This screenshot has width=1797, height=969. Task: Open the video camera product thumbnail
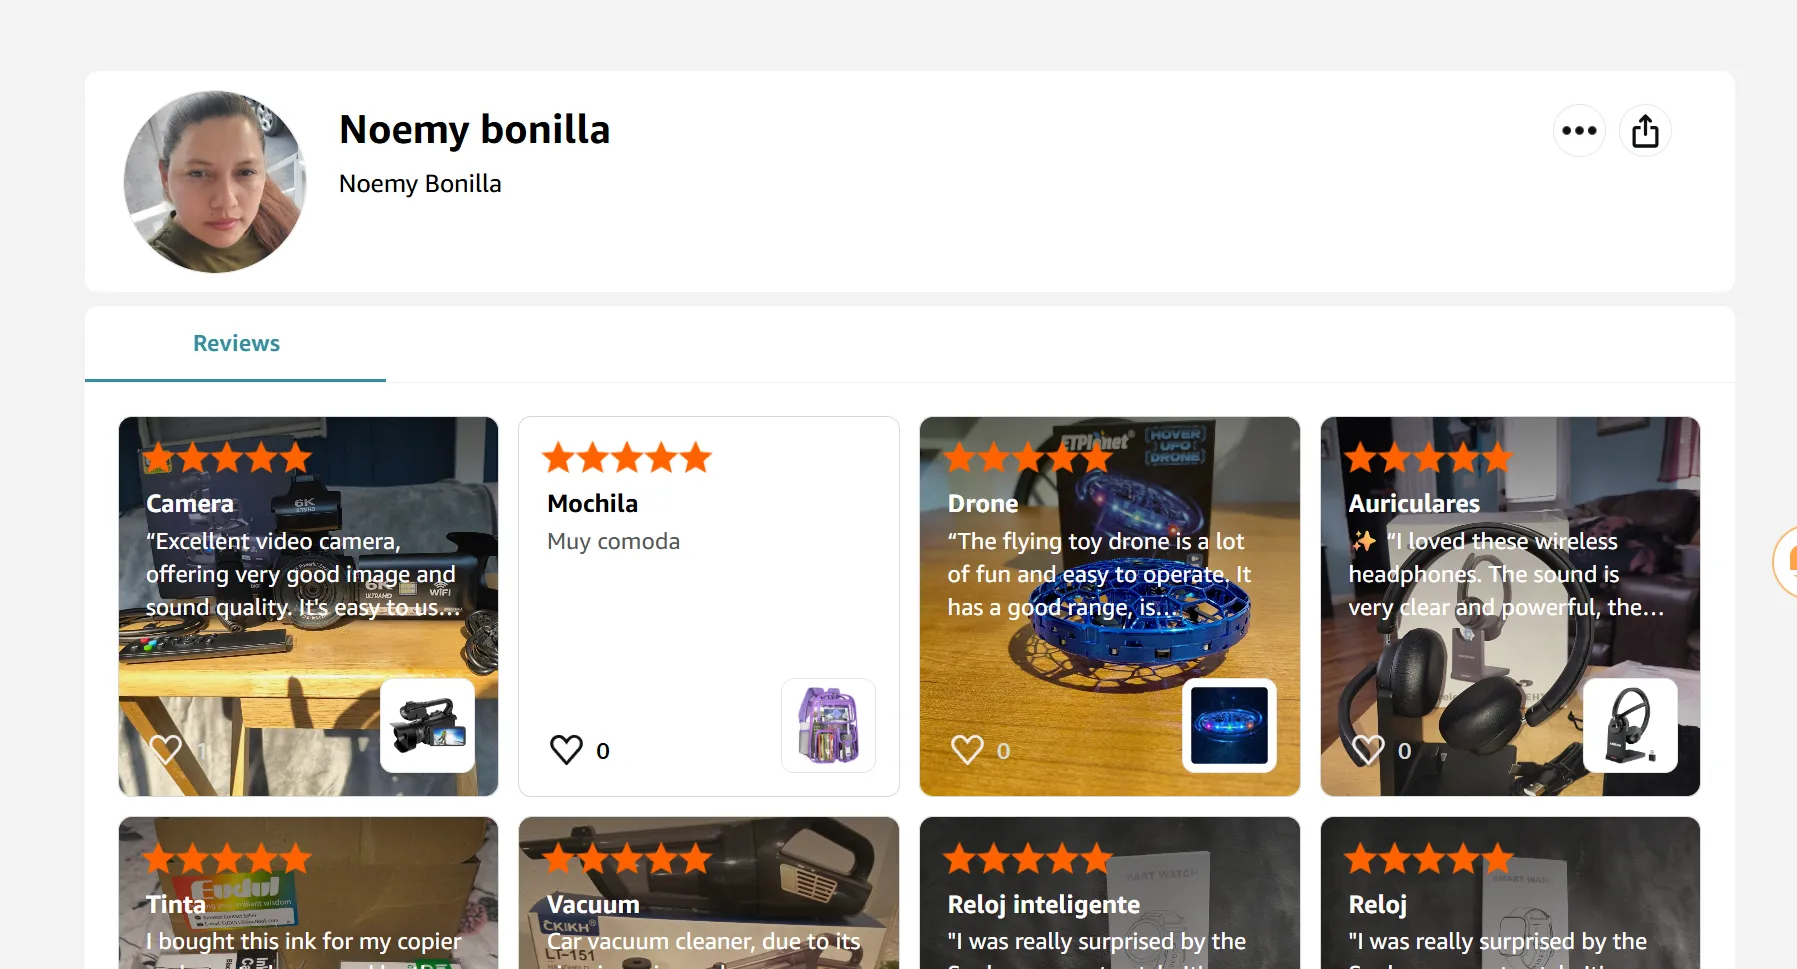tap(428, 726)
